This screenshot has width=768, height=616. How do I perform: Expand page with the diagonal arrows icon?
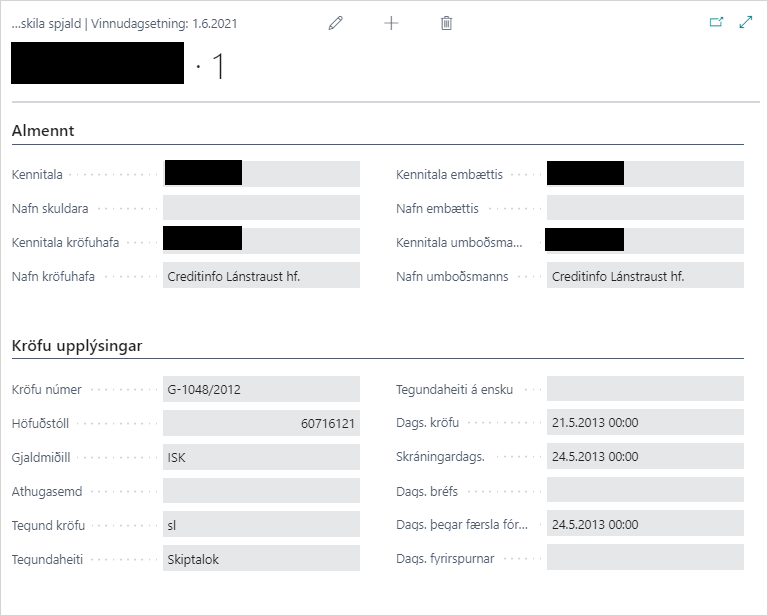[745, 22]
